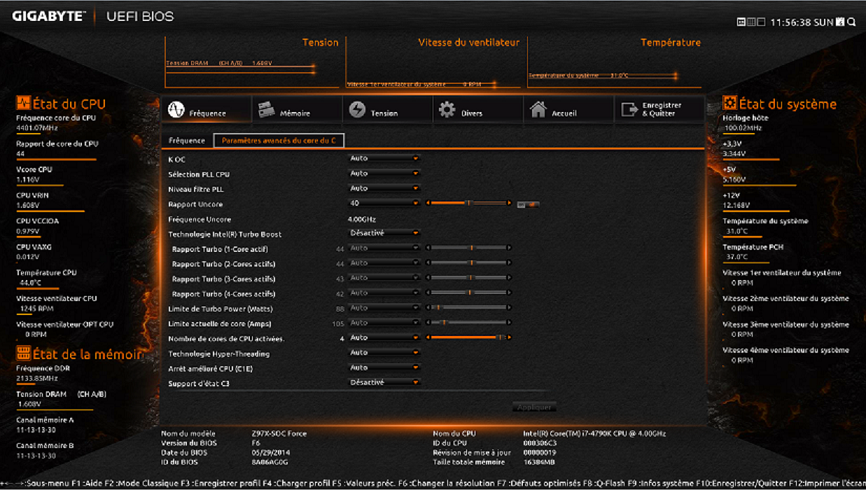Open the Rapport Turbo (1-Core actif) dropdown
Viewport: 866px width, 490px height.
click(384, 247)
